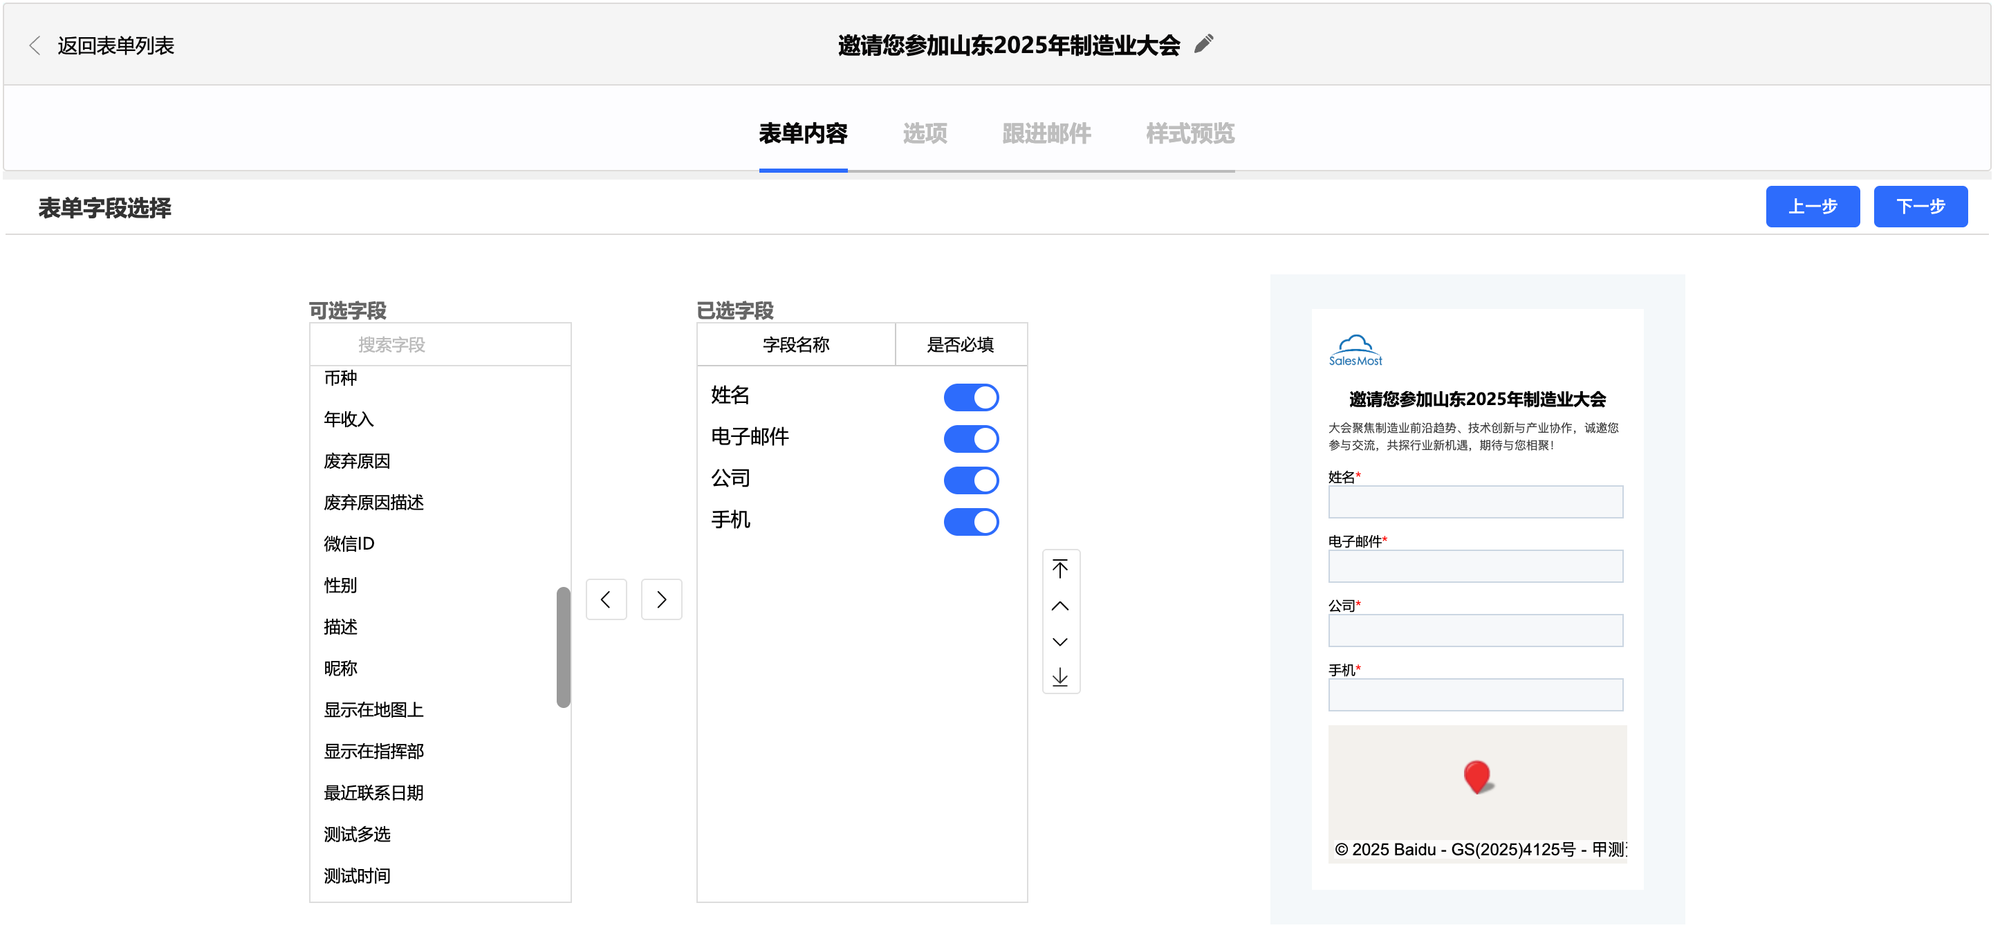Click the right arrow to add field
The height and width of the screenshot is (936, 2000).
point(661,600)
